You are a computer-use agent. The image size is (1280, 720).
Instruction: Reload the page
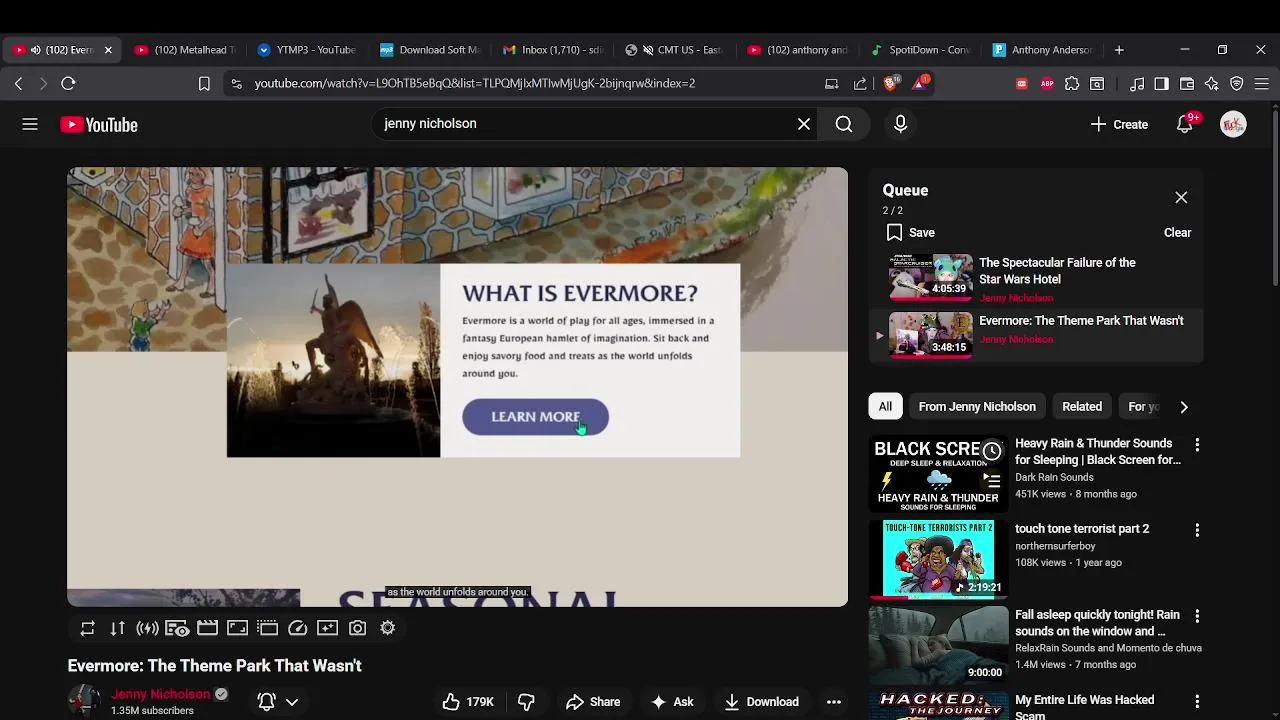coord(68,84)
